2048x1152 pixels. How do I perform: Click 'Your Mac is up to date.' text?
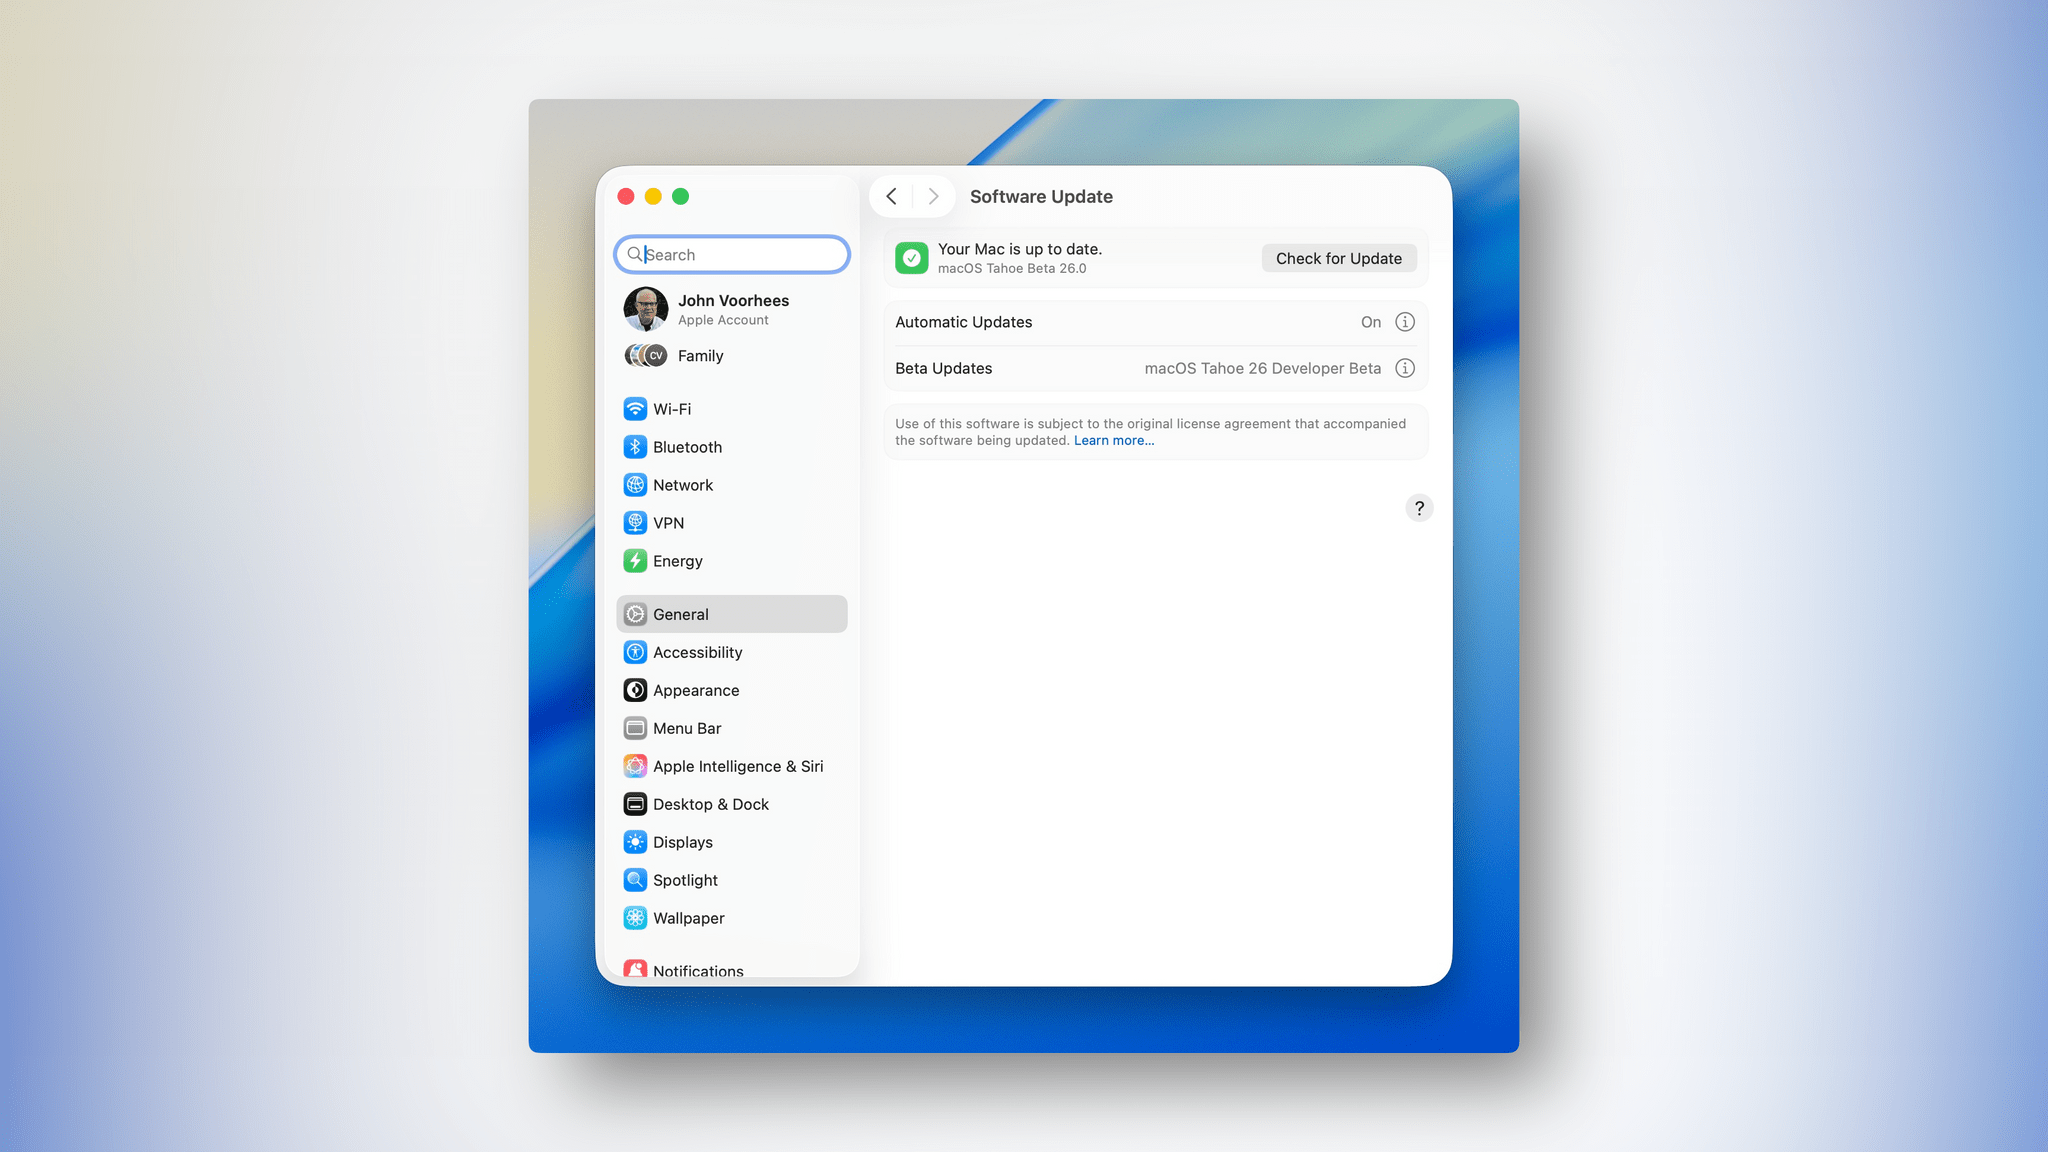[1020, 249]
